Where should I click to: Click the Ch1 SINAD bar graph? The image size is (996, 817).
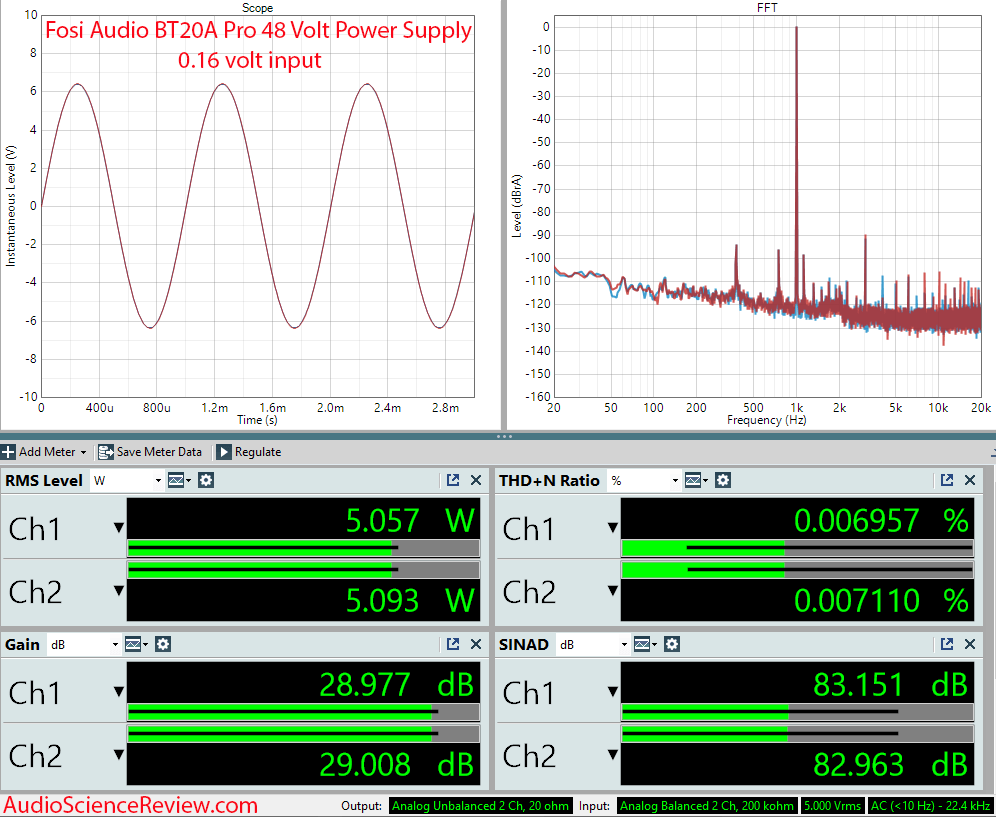(x=797, y=712)
